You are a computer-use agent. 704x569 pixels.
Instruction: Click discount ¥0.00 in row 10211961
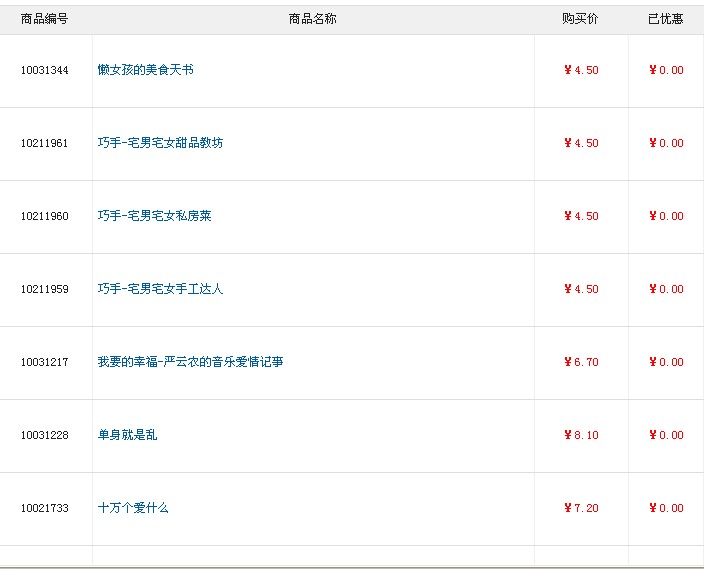point(666,143)
